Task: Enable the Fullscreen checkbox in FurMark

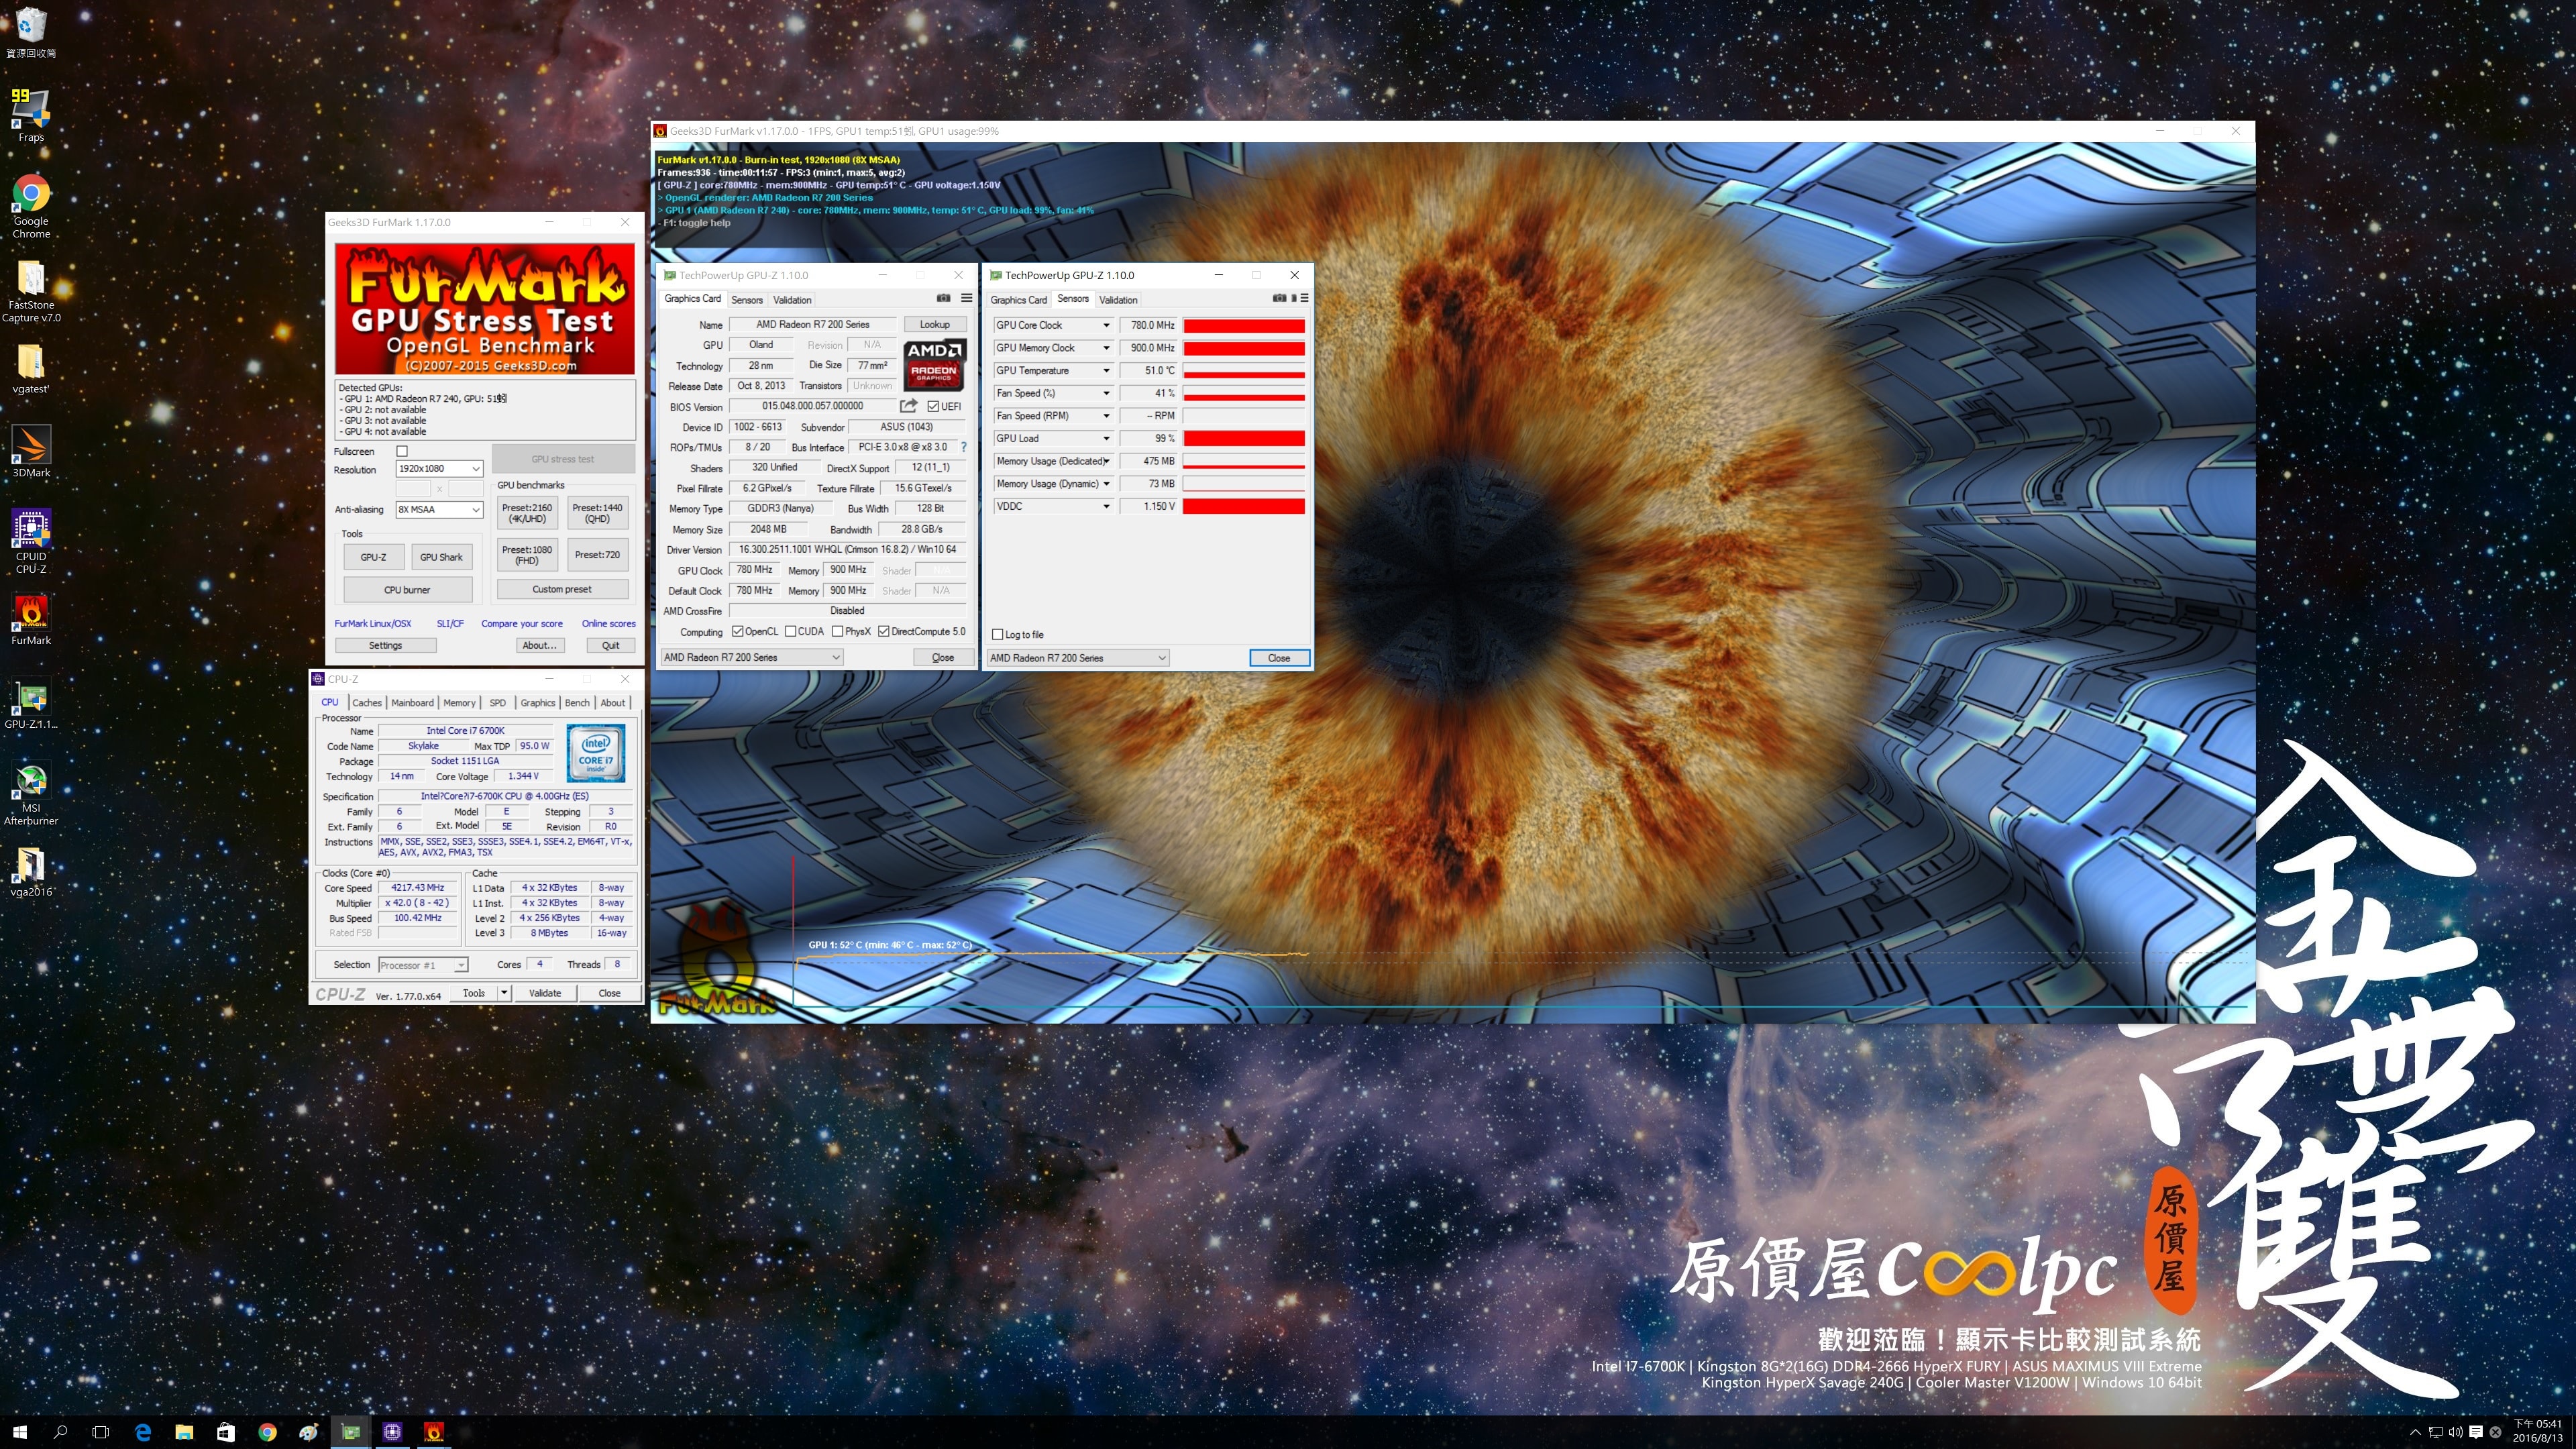Action: 402,451
